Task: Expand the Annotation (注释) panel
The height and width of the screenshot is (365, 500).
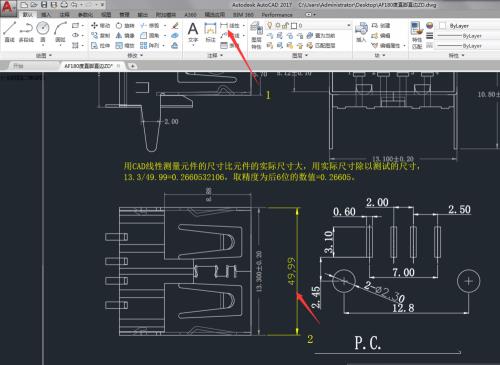Action: [215, 55]
